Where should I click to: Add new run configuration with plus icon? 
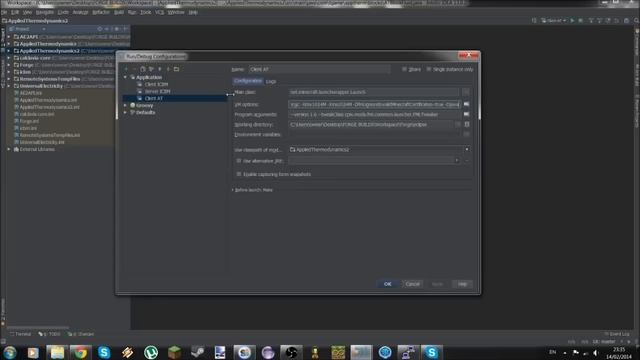pyautogui.click(x=126, y=69)
